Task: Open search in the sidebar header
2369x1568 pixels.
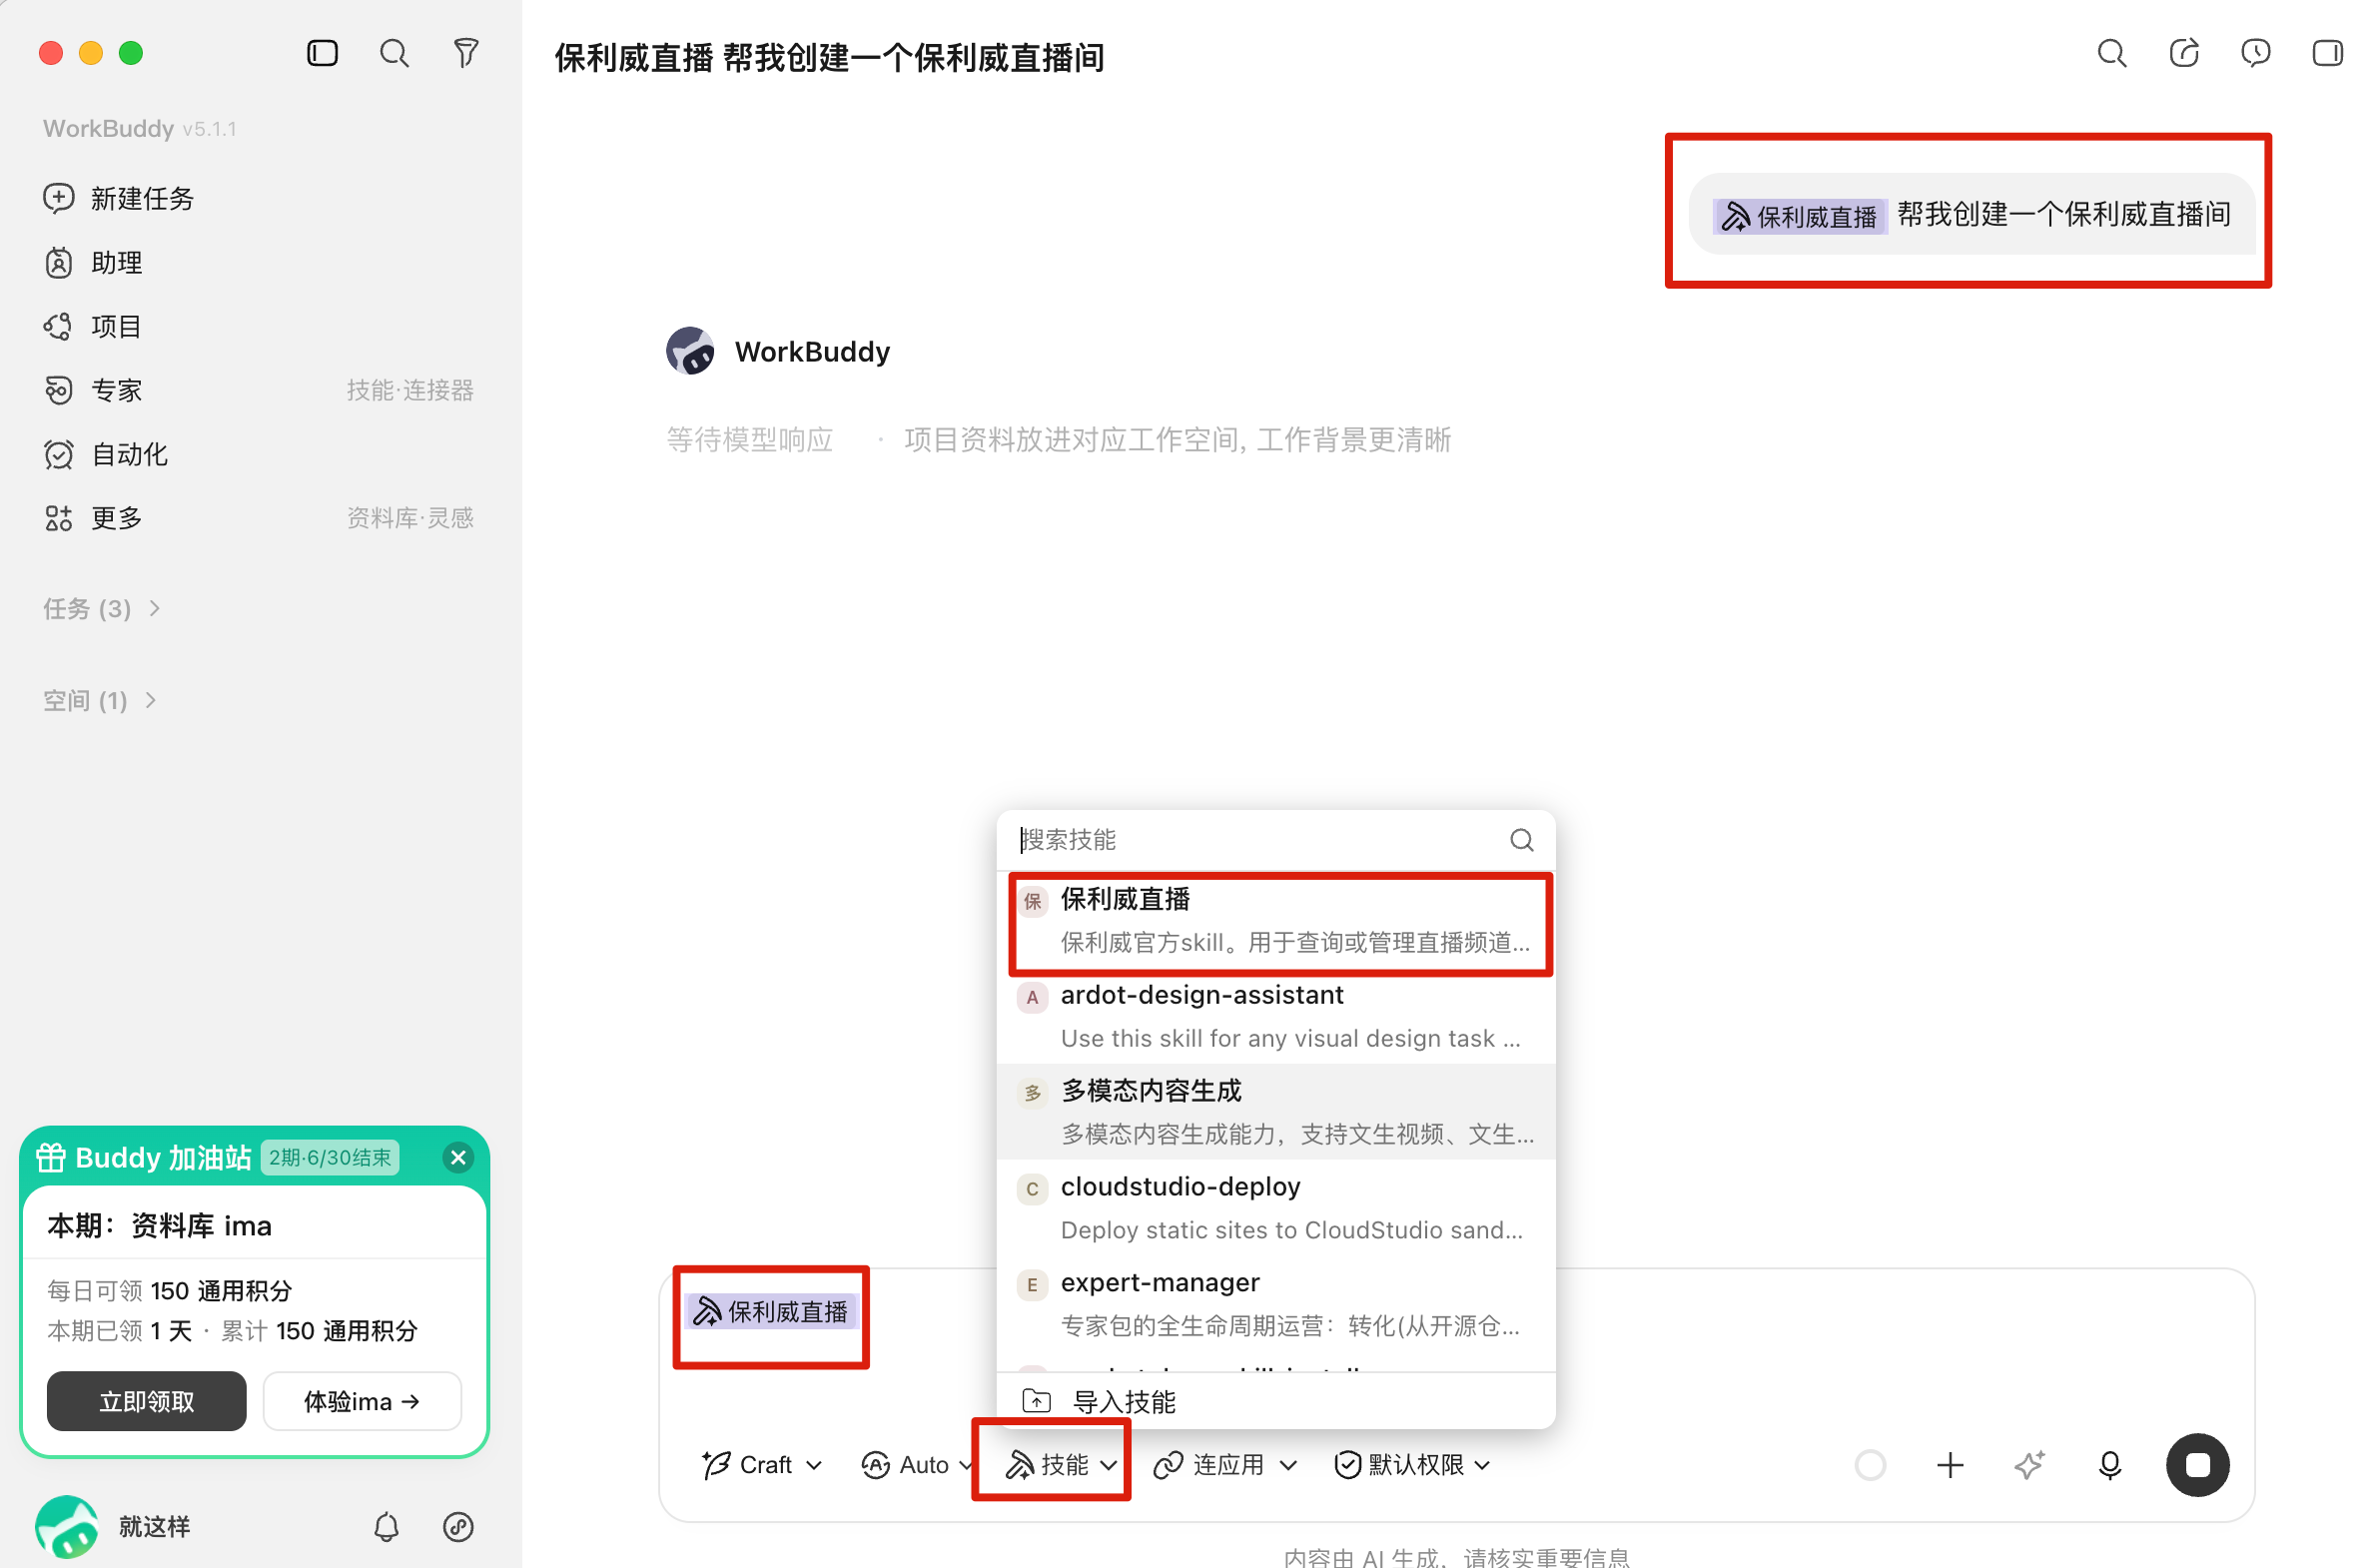Action: (394, 53)
